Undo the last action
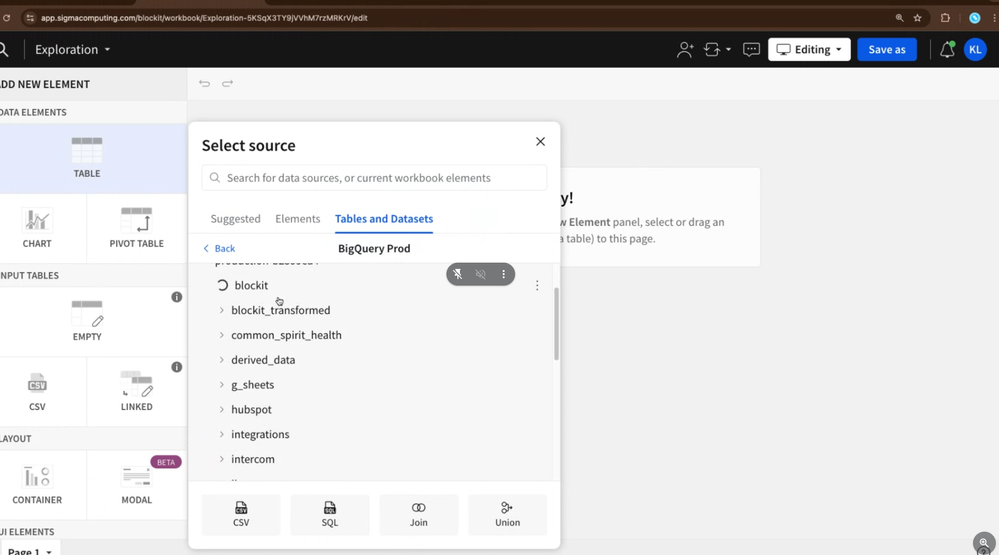This screenshot has width=999, height=555. pos(204,83)
